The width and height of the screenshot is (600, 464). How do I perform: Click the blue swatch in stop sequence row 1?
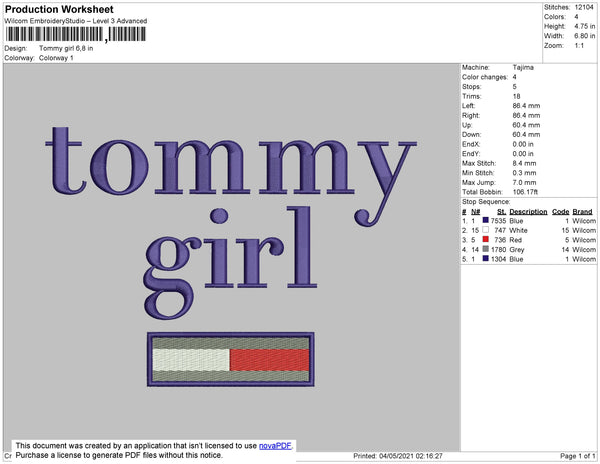(x=486, y=220)
